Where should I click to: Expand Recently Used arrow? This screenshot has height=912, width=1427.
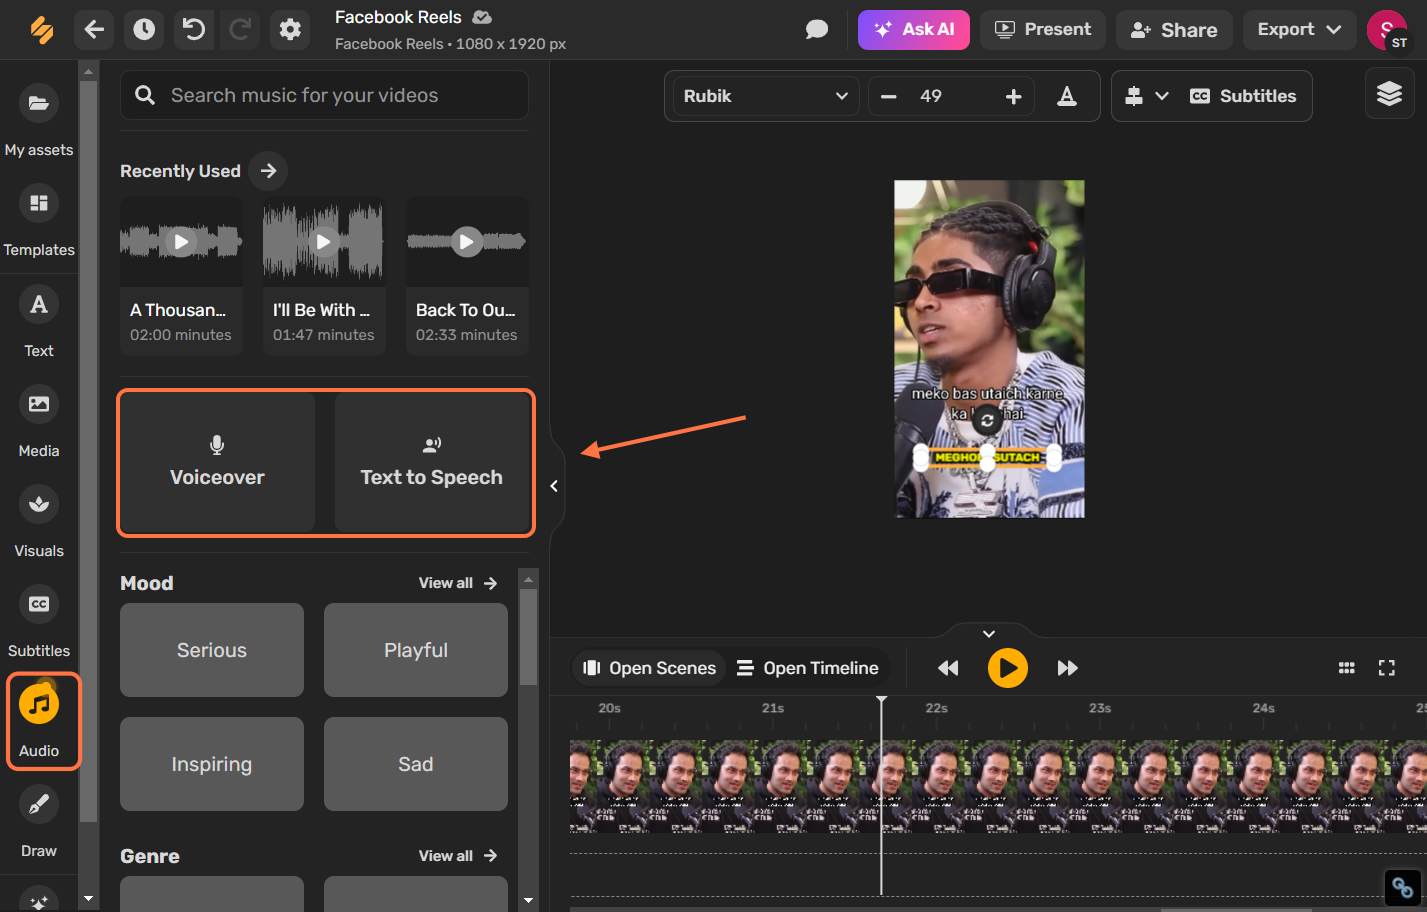pyautogui.click(x=268, y=171)
